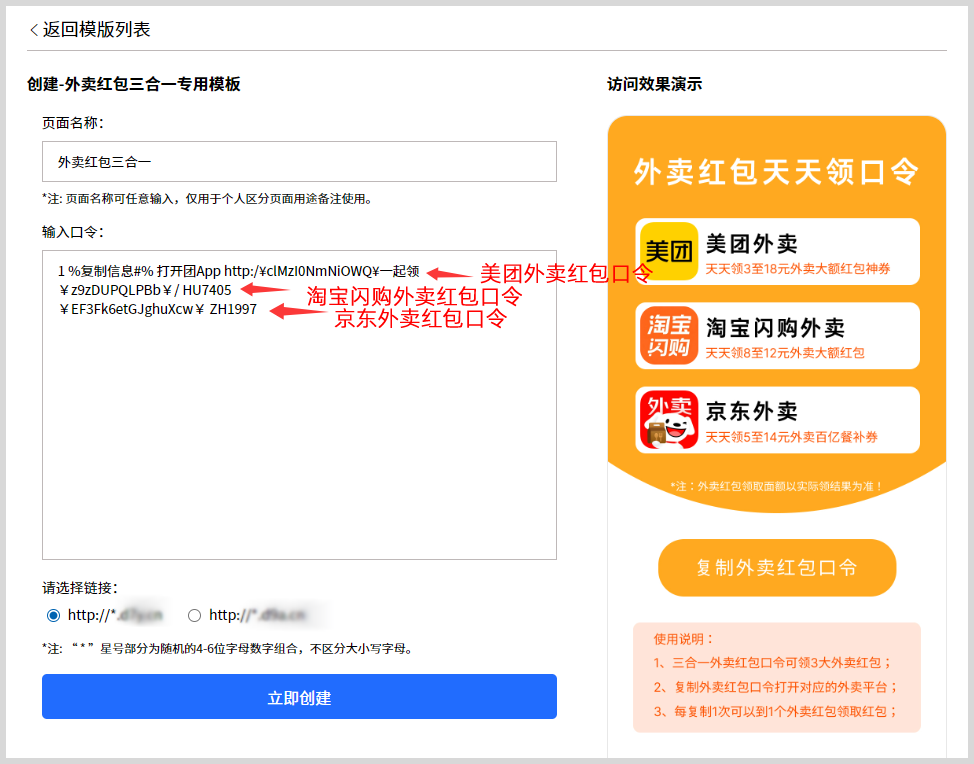The image size is (974, 764).
Task: Open the 京东外卖 card title
Action: [752, 411]
